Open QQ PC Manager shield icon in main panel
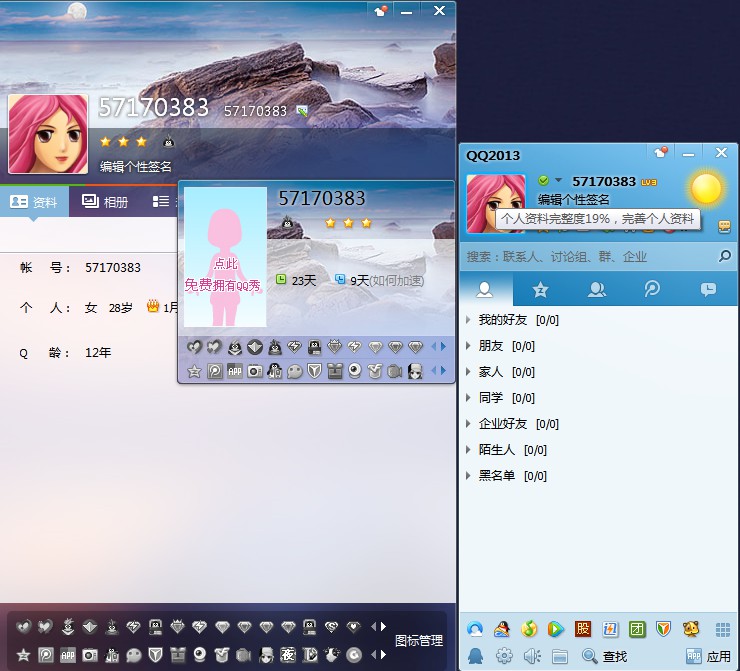 664,629
